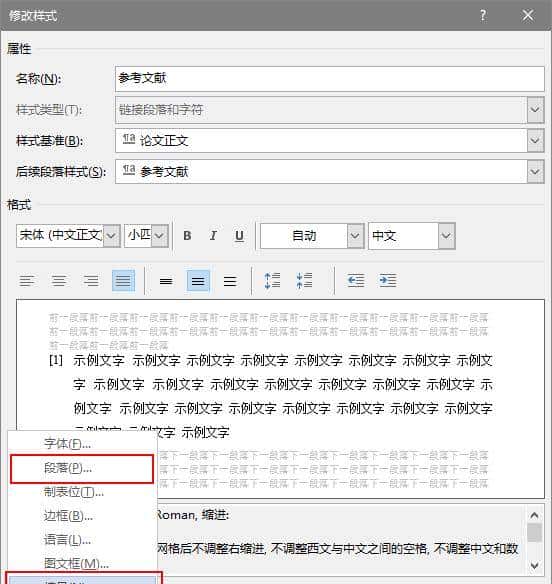This screenshot has height=584, width=552.
Task: Choose 边框(B)... from format menu
Action: pyautogui.click(x=82, y=516)
